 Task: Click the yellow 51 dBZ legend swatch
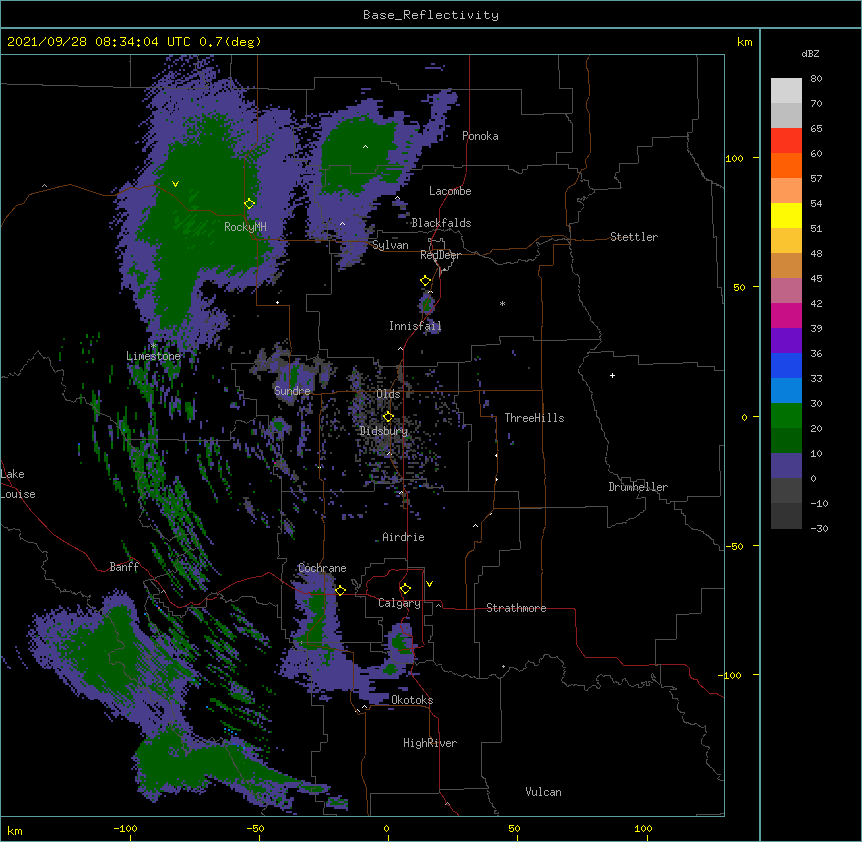(x=786, y=215)
